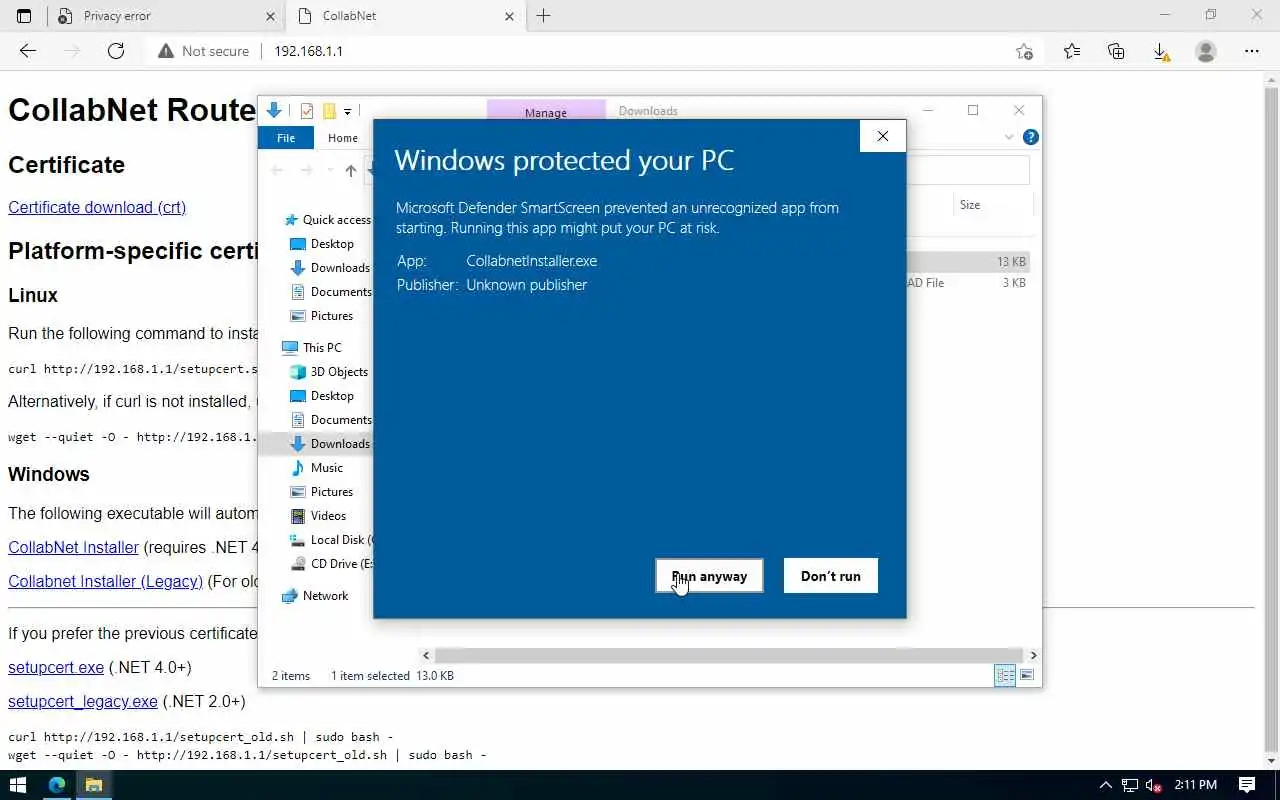Open Edge Settings and more menu

[x=1252, y=51]
